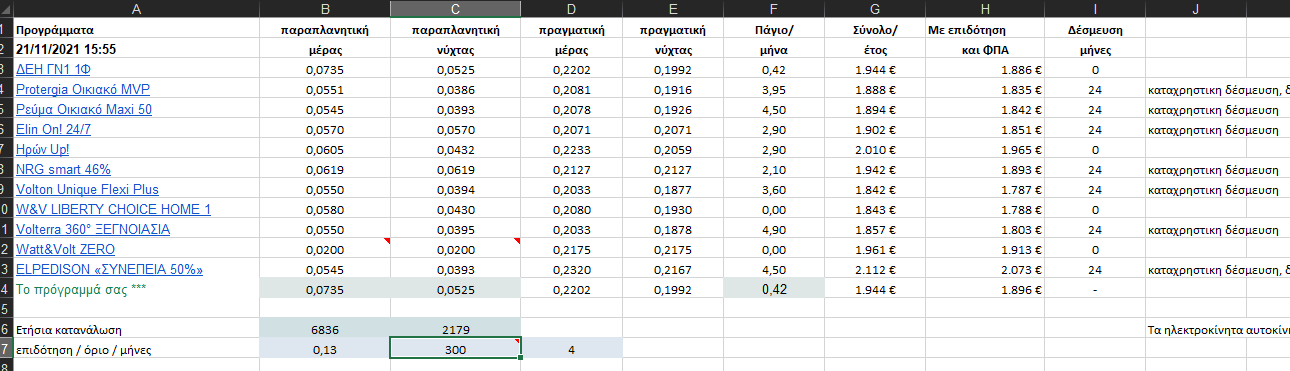Open the NRG smart 46% link
Image resolution: width=1290 pixels, height=371 pixels.
point(63,170)
